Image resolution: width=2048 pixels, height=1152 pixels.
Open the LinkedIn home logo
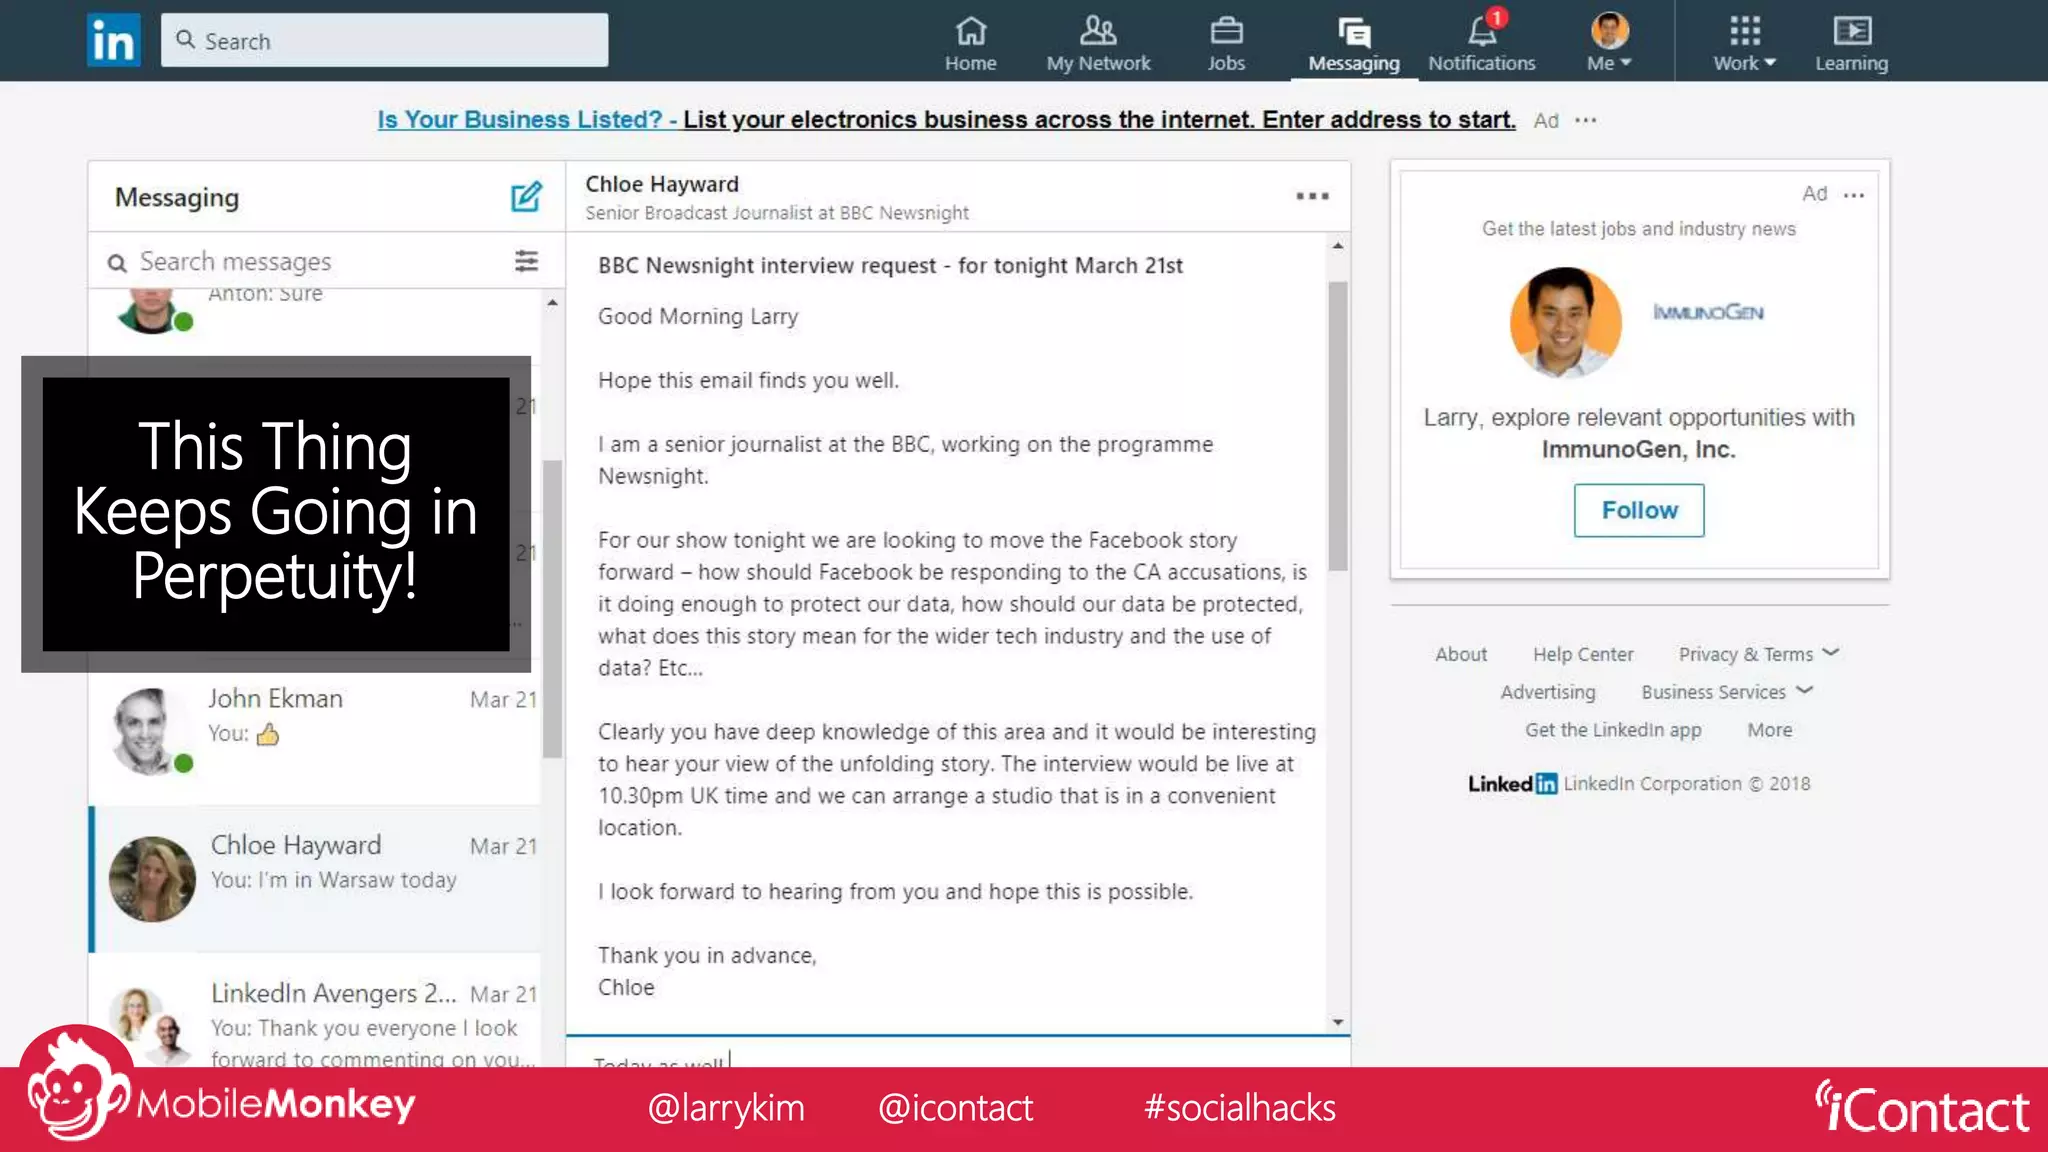(x=113, y=40)
